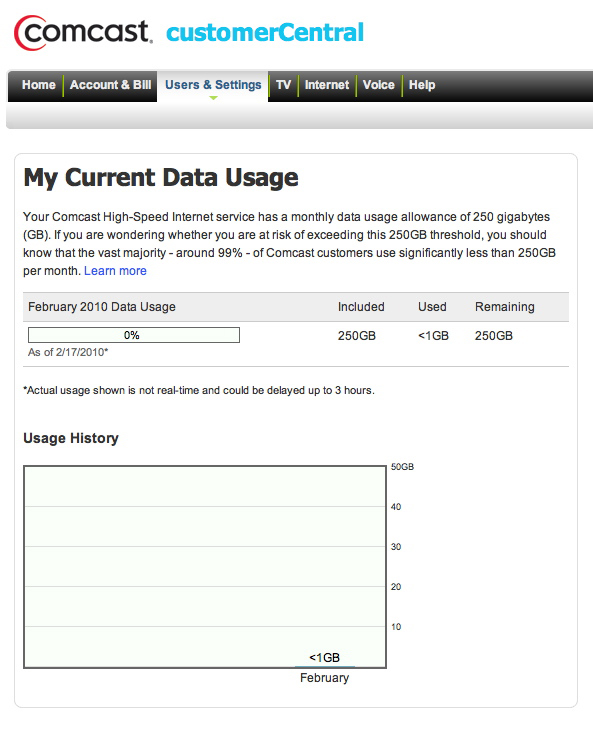Click the 30 chart scale label

[x=396, y=547]
